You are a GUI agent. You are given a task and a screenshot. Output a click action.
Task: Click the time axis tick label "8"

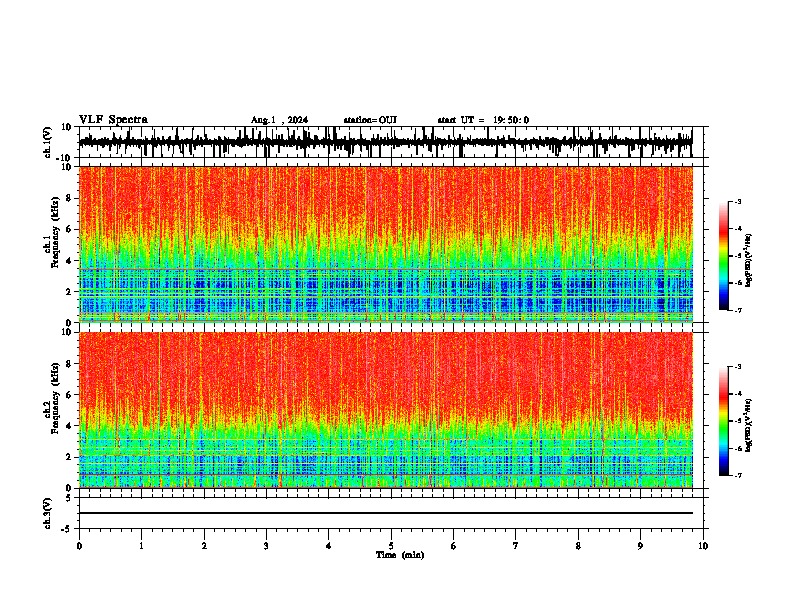pos(578,546)
